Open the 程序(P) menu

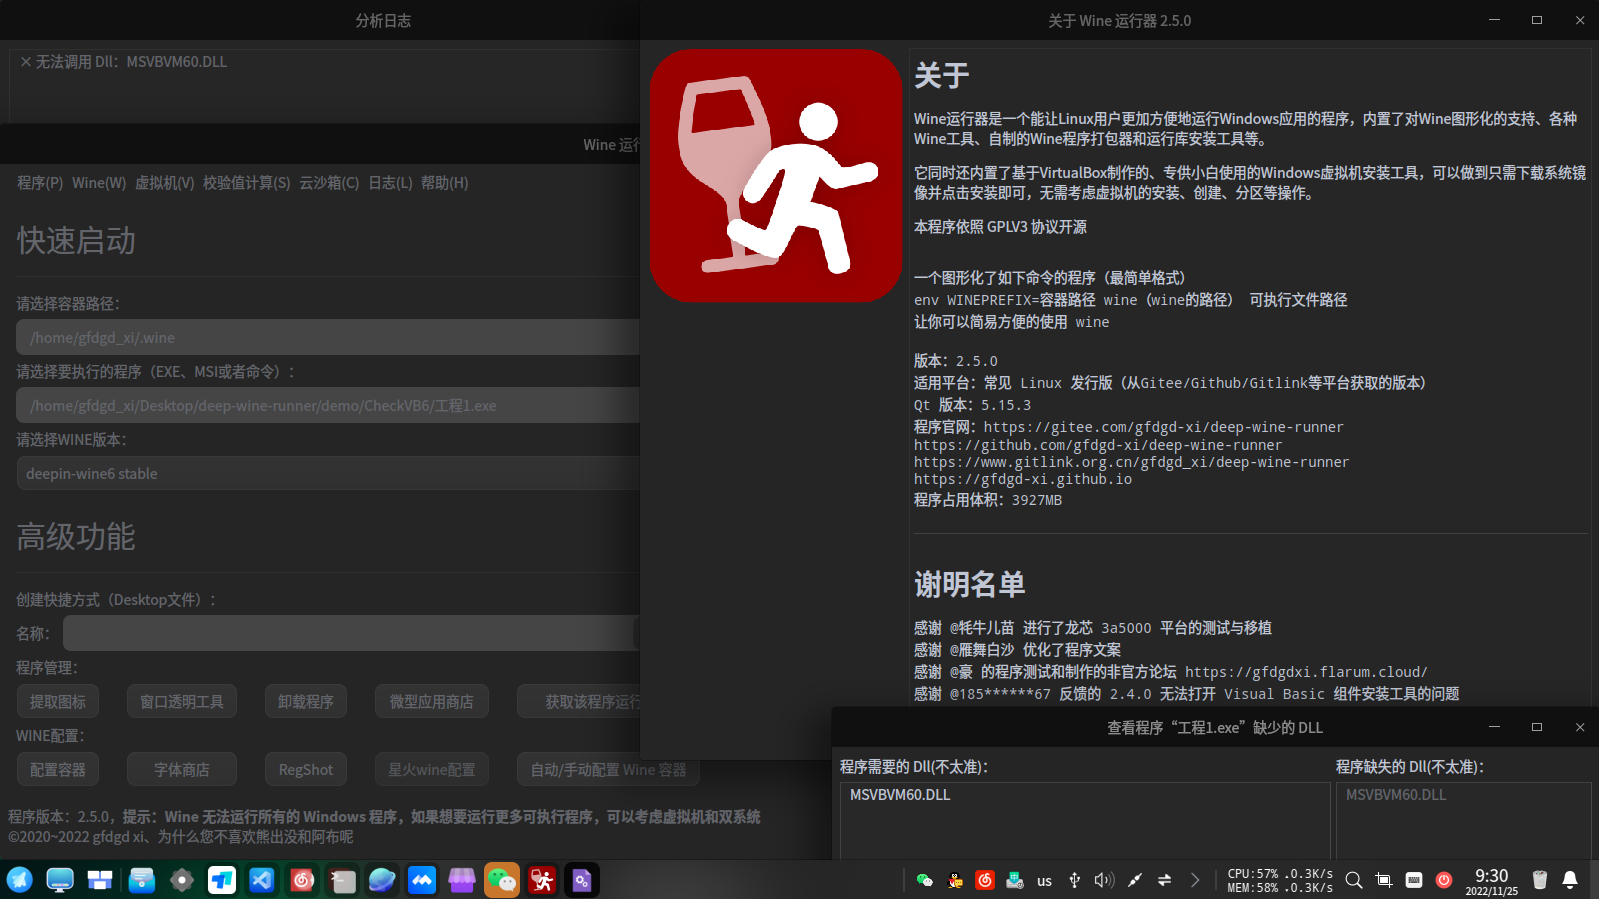point(40,183)
